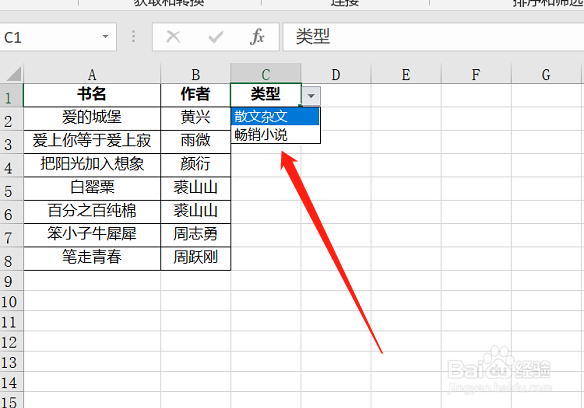
Task: Select author cell 黄兴
Action: tap(196, 118)
